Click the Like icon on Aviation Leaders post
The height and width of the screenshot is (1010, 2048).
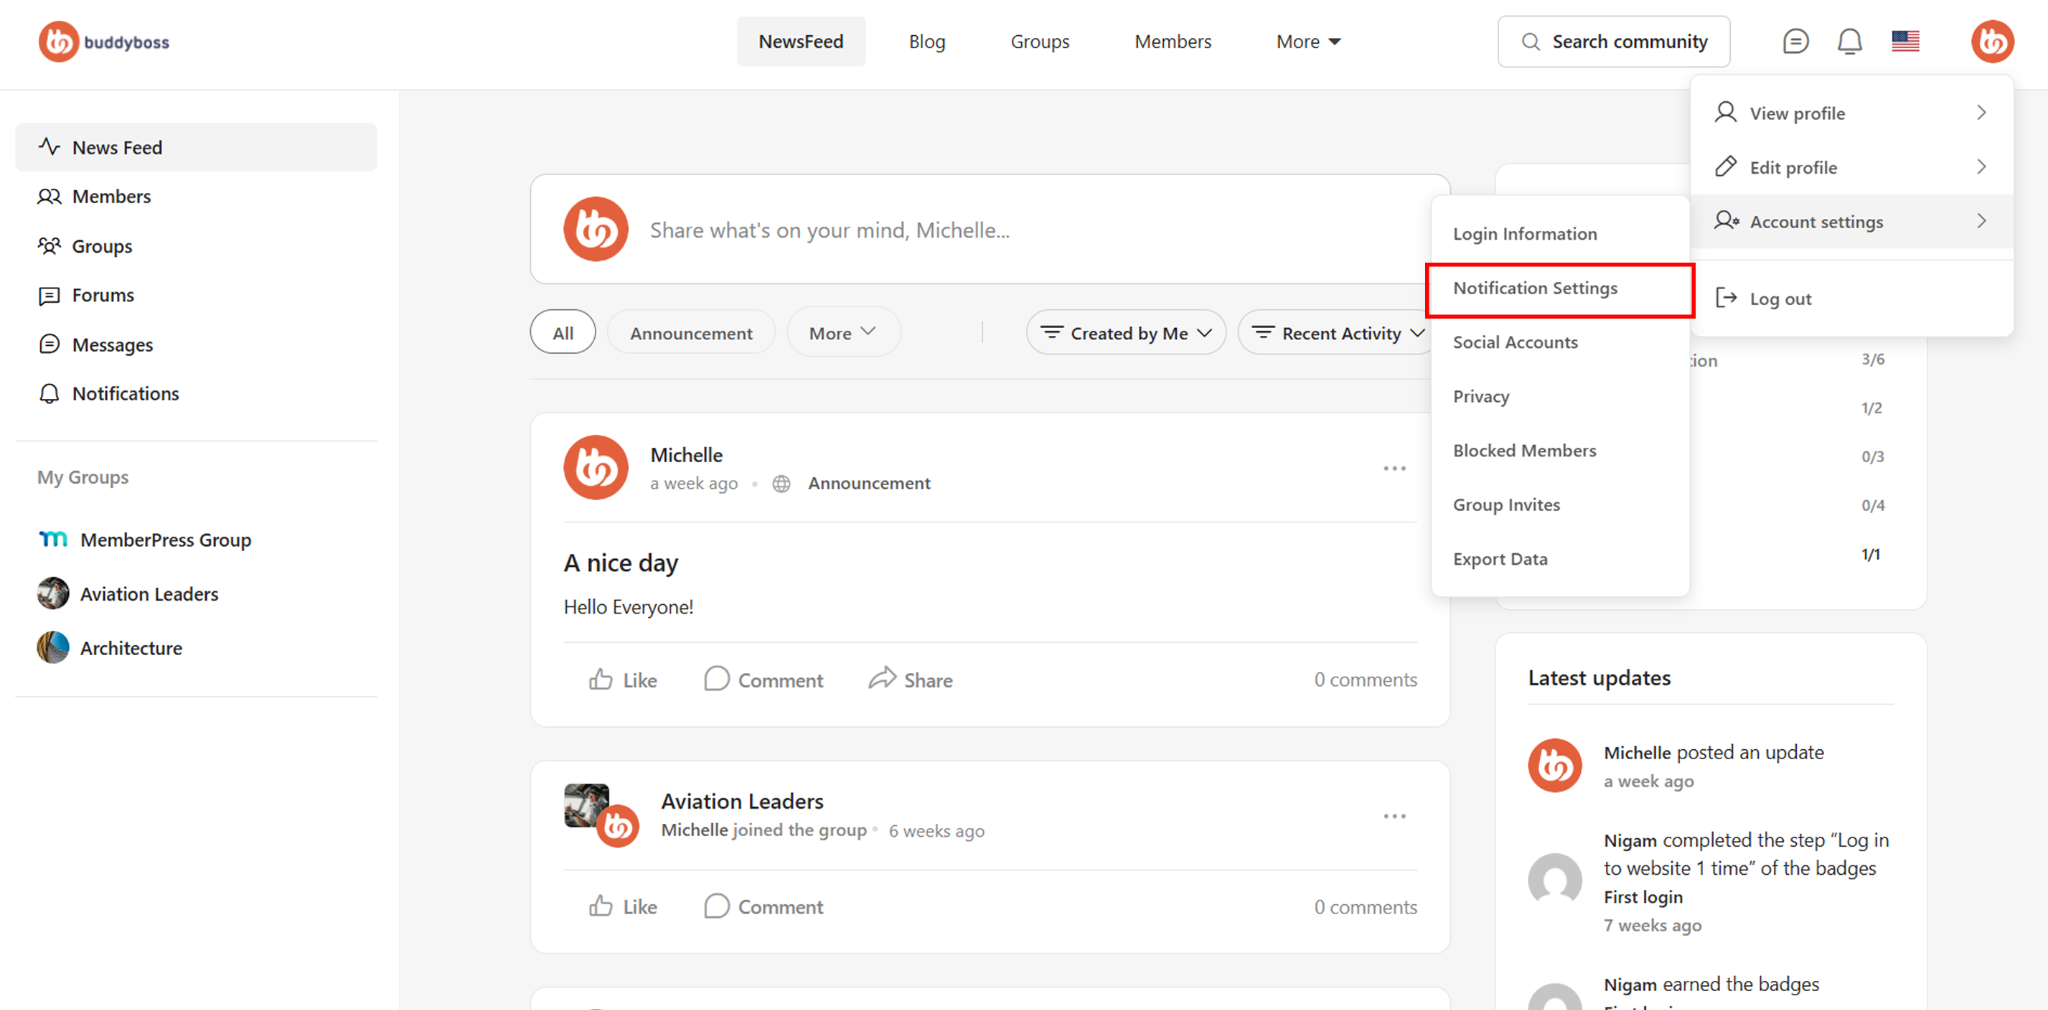pos(600,906)
